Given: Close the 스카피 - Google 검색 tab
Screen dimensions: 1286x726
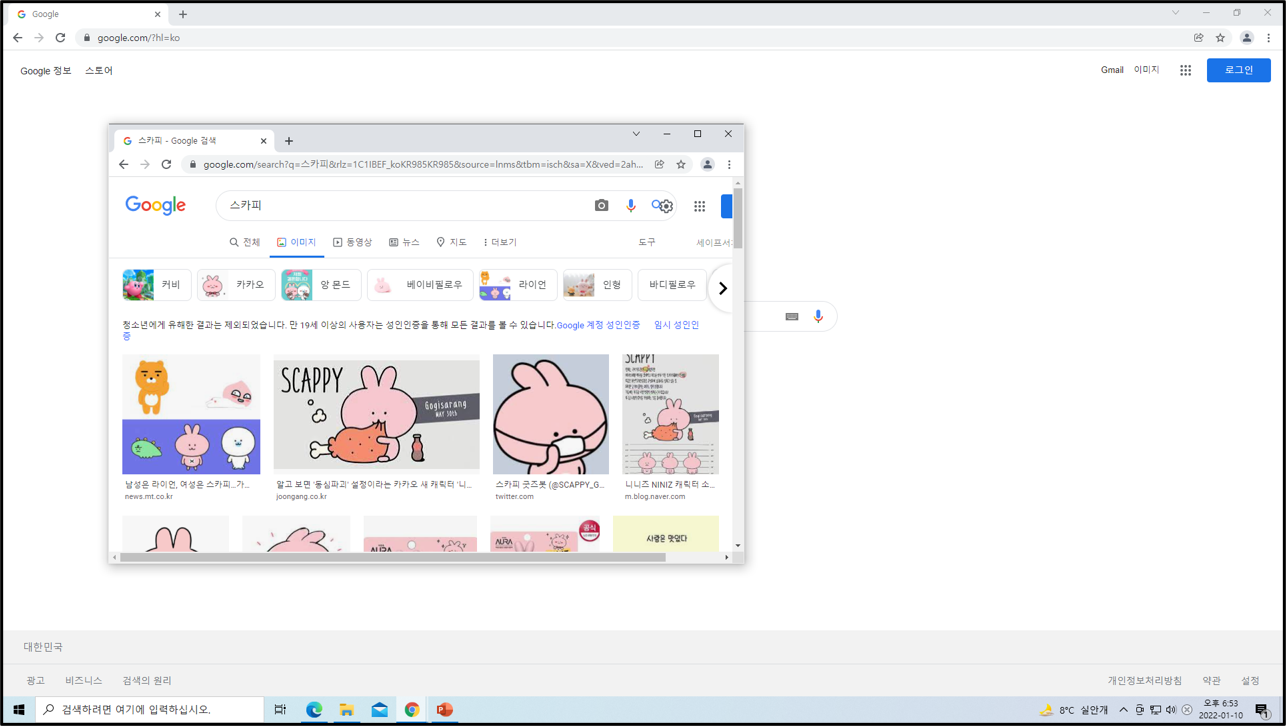Looking at the screenshot, I should (x=264, y=141).
